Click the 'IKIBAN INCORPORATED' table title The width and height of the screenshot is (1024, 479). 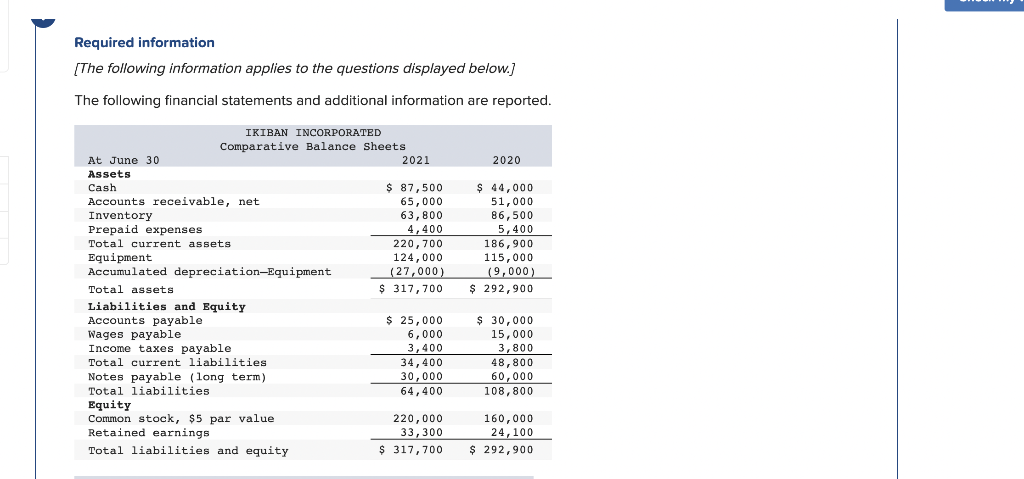(313, 133)
